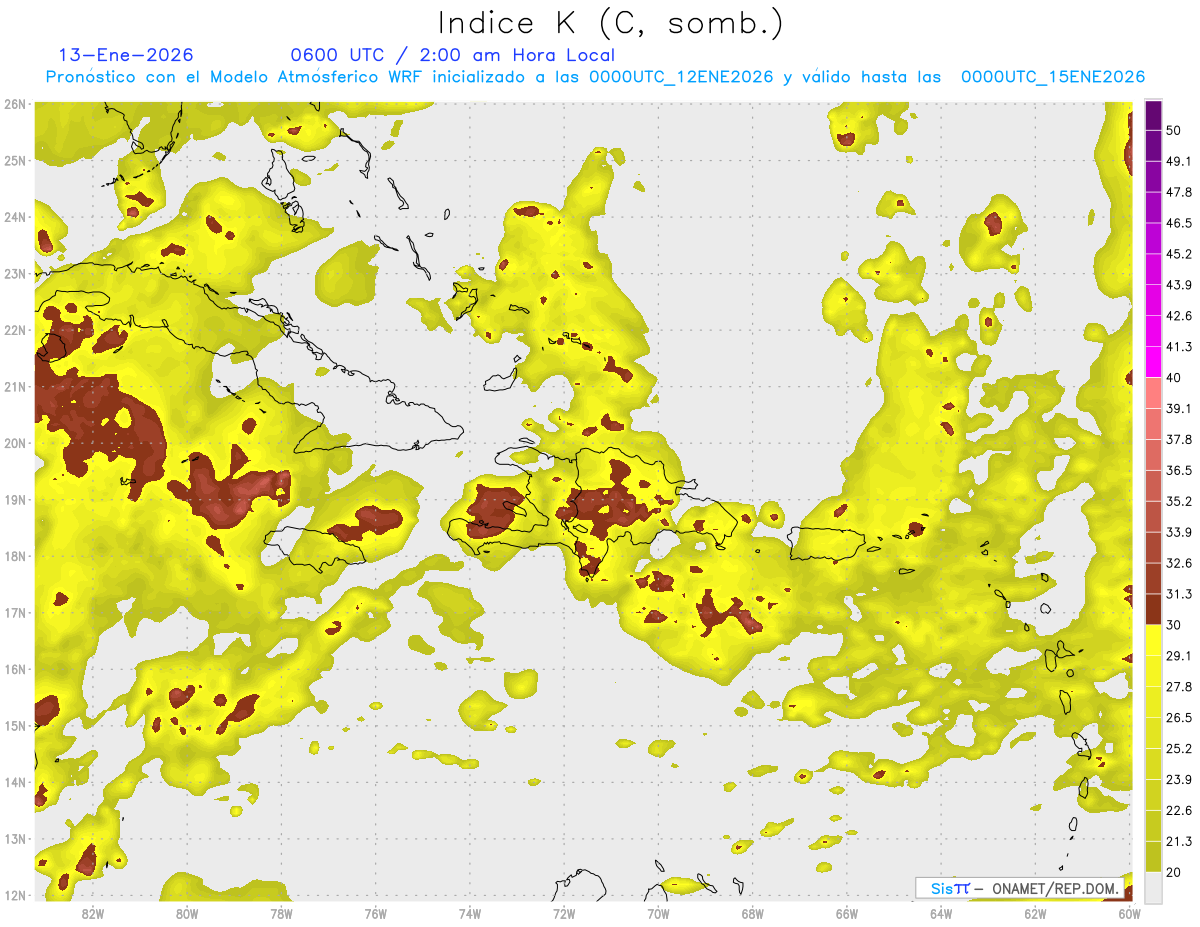Viewport: 1200px width, 927px height.
Task: Click the 68W longitude label
Action: (x=753, y=913)
